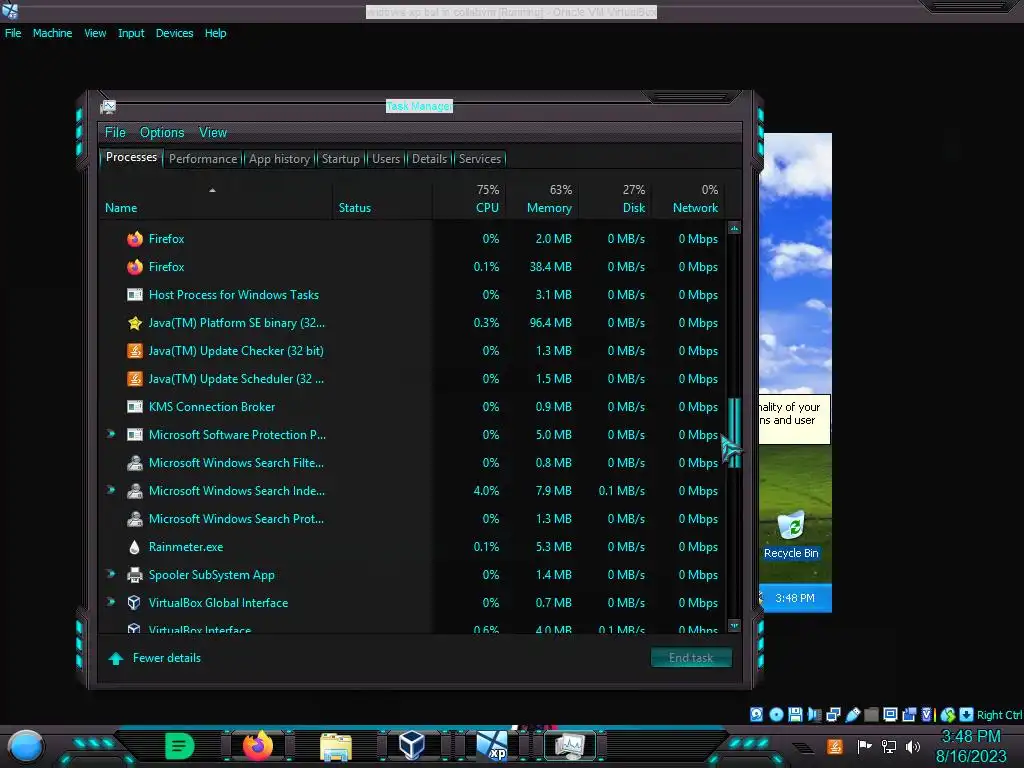Click the Microsoft Windows Search Protocol icon
Viewport: 1024px width, 768px height.
135,519
